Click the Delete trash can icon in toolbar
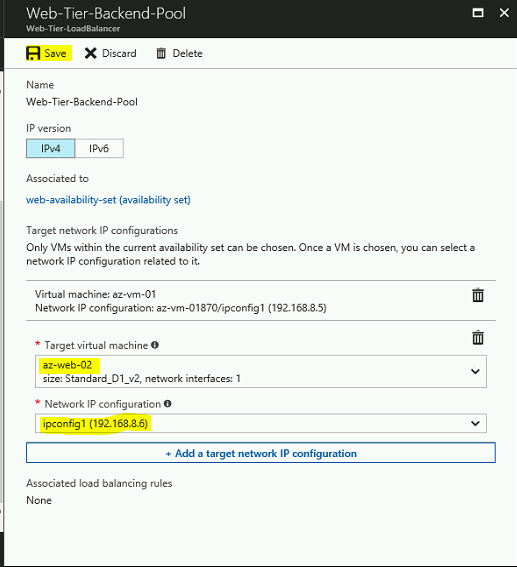Viewport: 517px width, 567px height. (x=161, y=54)
